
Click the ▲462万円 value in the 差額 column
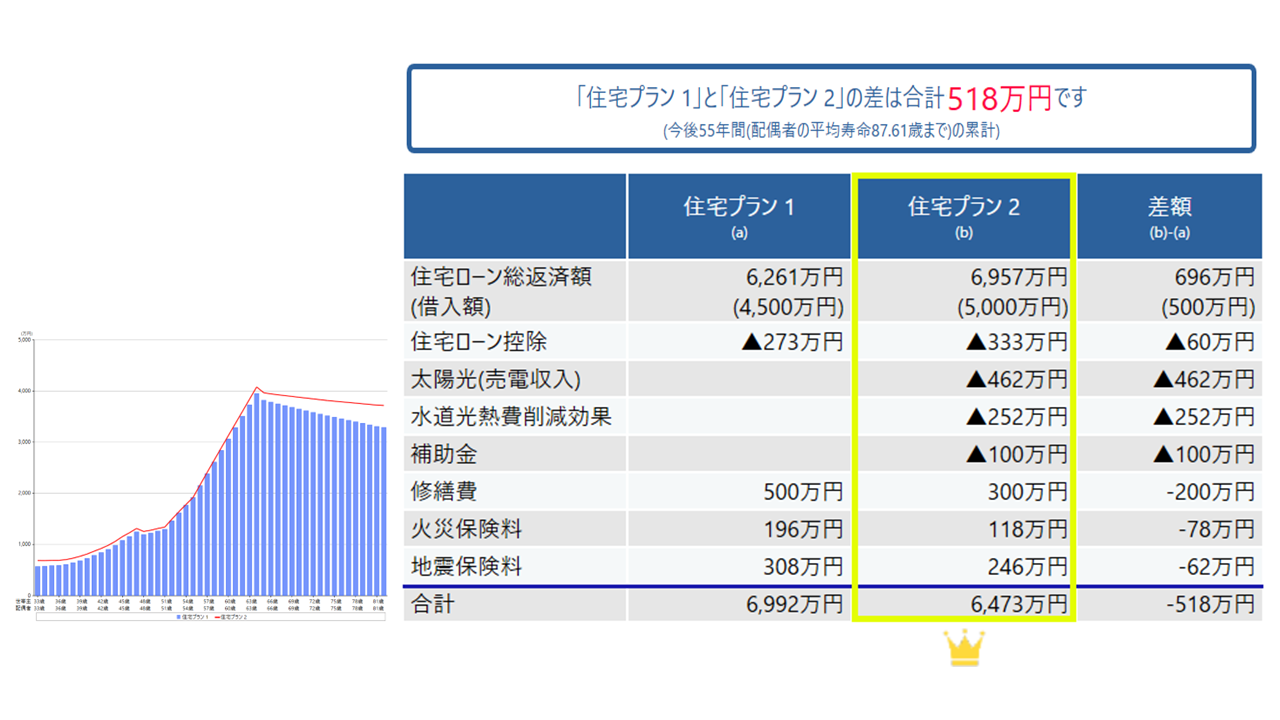coord(1203,379)
